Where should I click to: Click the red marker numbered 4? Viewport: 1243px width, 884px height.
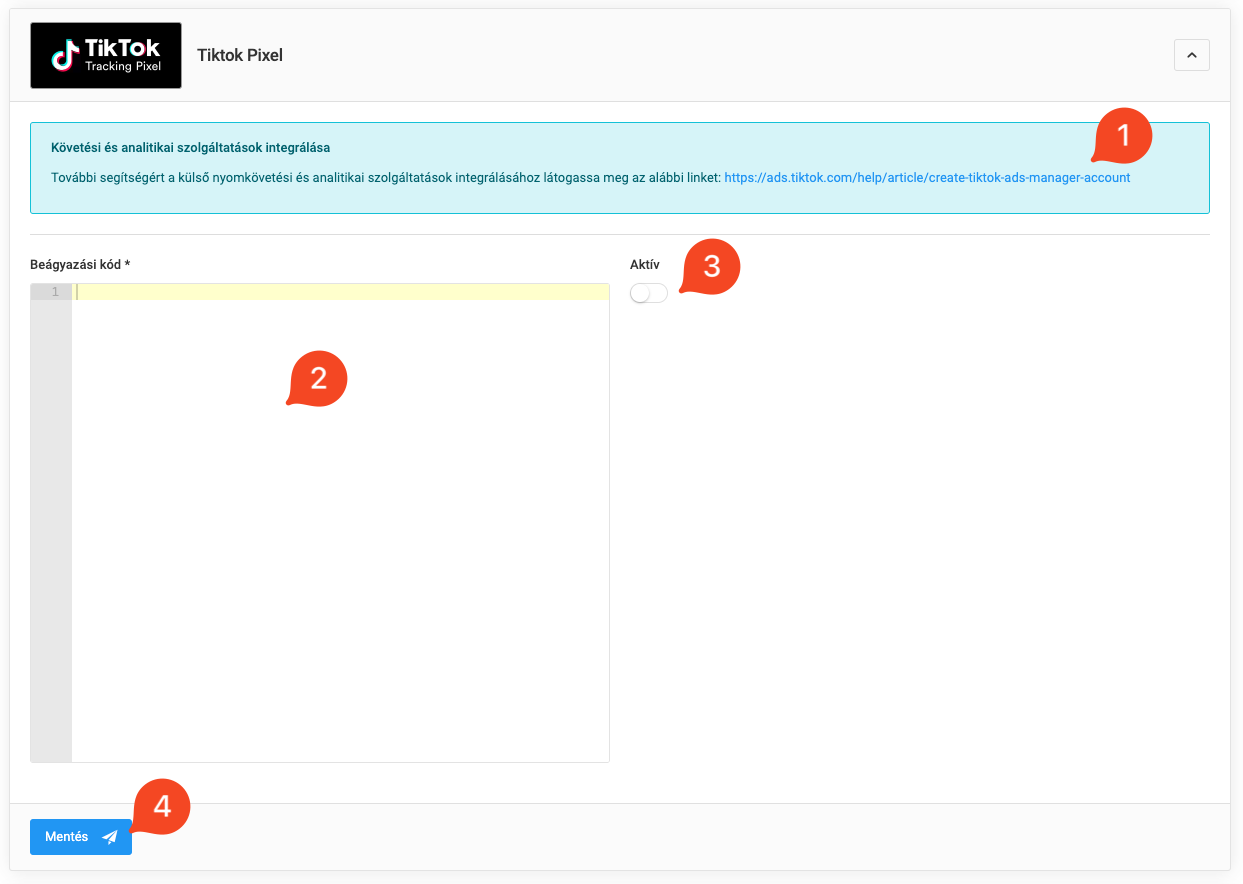click(x=161, y=806)
